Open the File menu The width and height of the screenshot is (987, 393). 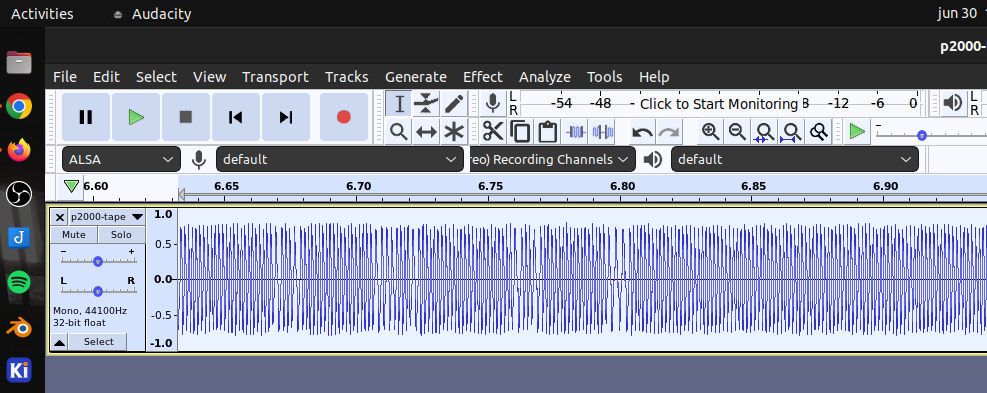(x=65, y=77)
